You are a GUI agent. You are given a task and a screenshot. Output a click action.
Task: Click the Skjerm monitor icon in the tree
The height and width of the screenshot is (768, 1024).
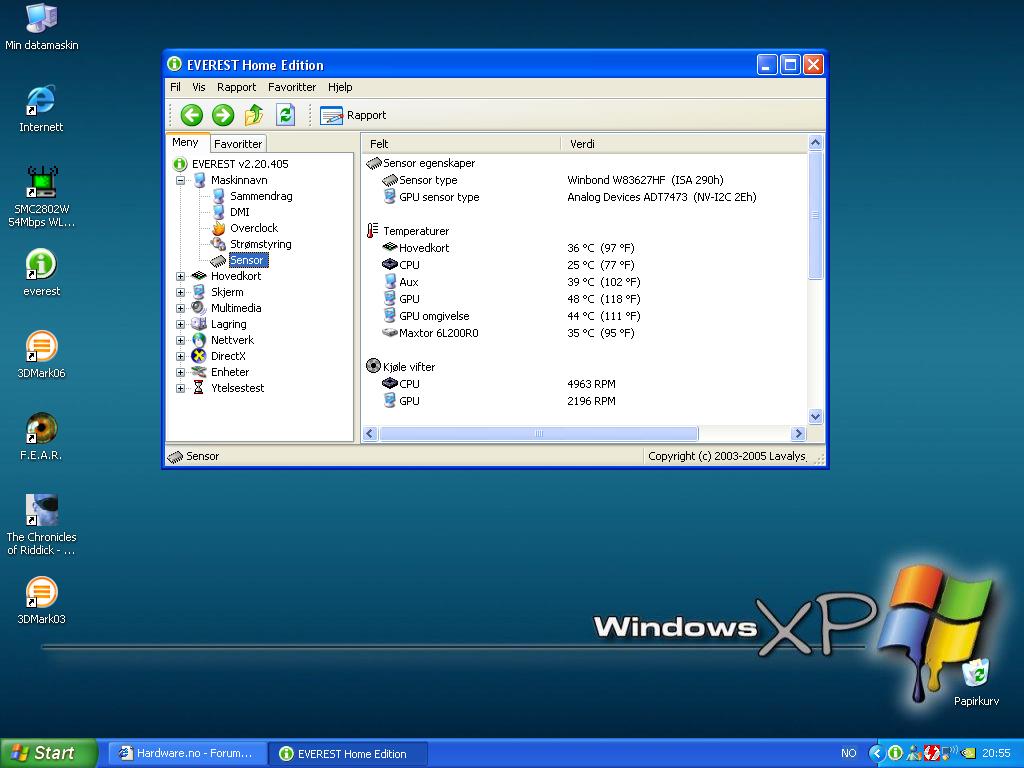pyautogui.click(x=199, y=292)
